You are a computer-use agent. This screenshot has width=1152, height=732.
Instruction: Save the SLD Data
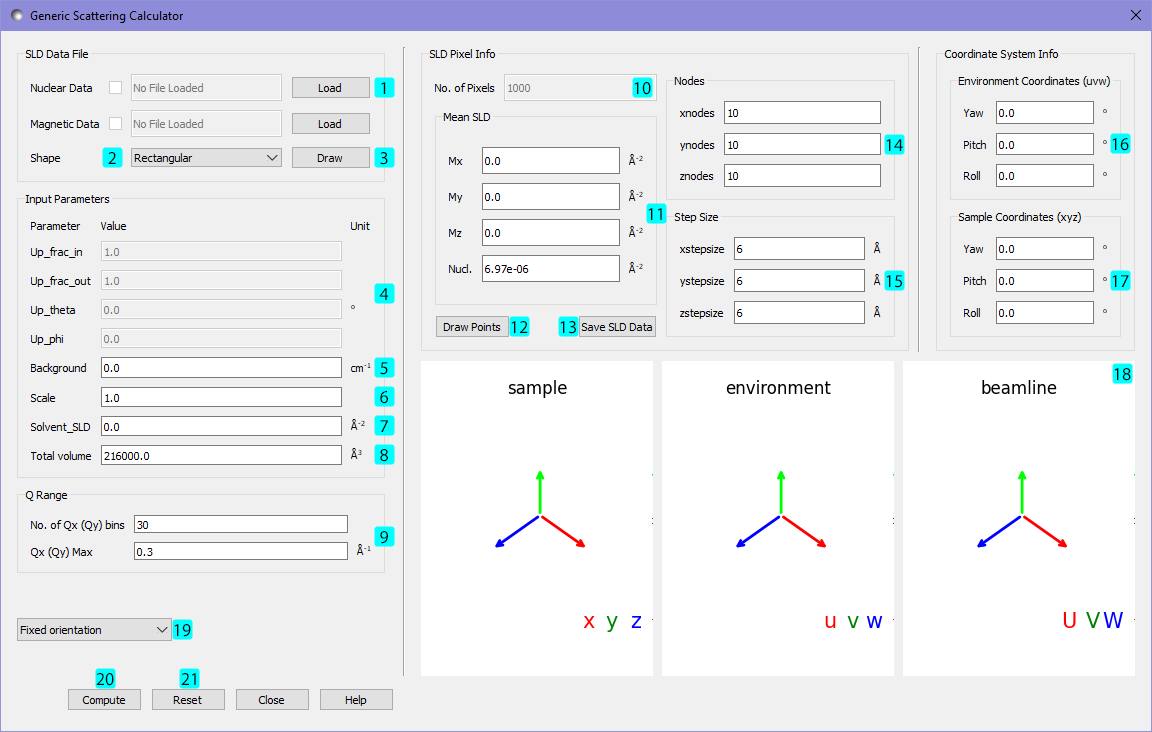[x=616, y=326]
